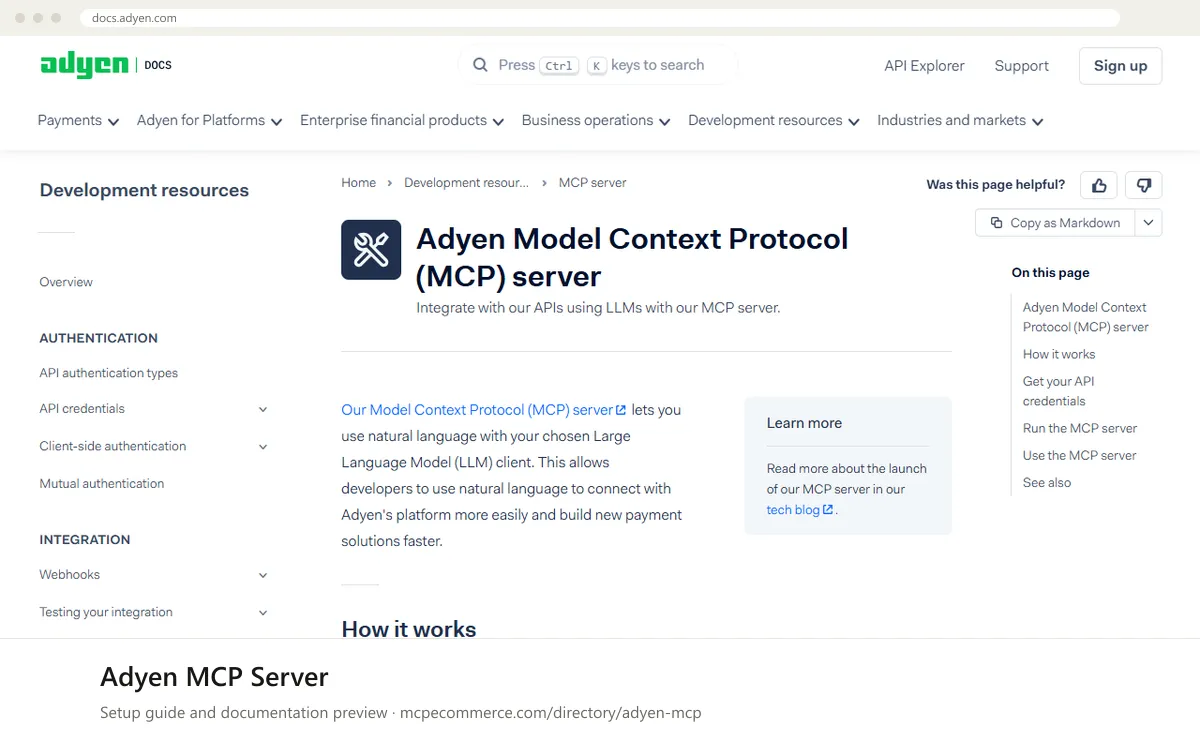
Task: Click the Sign up button
Action: tap(1120, 66)
